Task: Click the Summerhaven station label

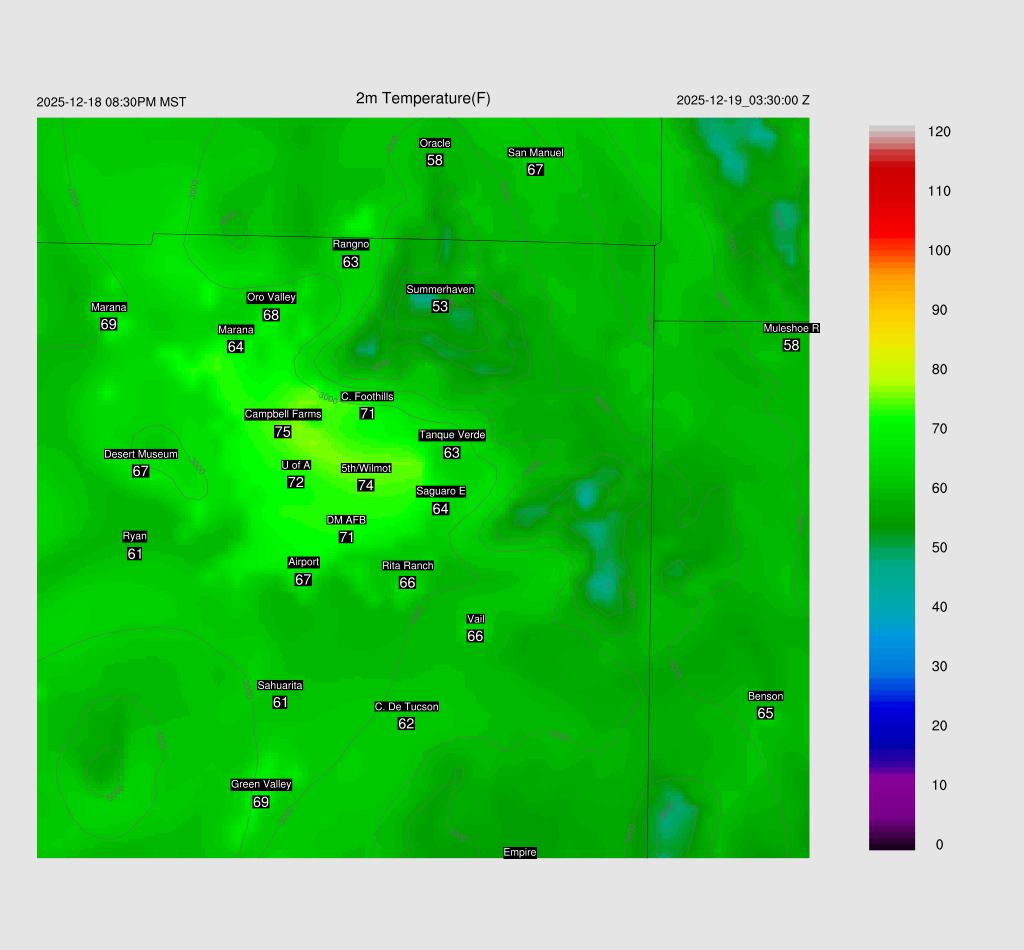Action: click(440, 289)
